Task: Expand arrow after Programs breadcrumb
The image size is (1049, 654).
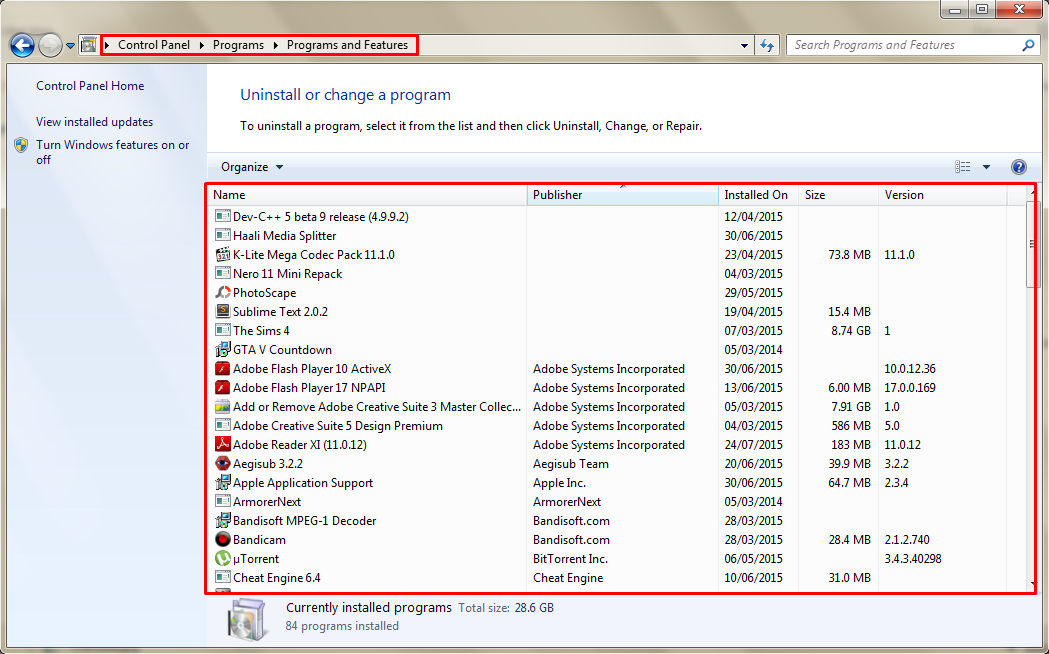Action: pos(276,45)
